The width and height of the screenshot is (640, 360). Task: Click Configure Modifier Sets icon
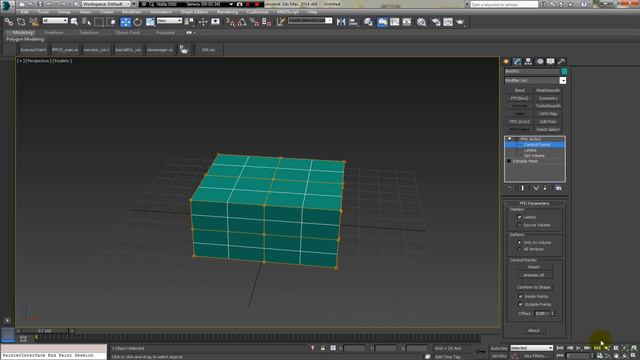tap(558, 188)
